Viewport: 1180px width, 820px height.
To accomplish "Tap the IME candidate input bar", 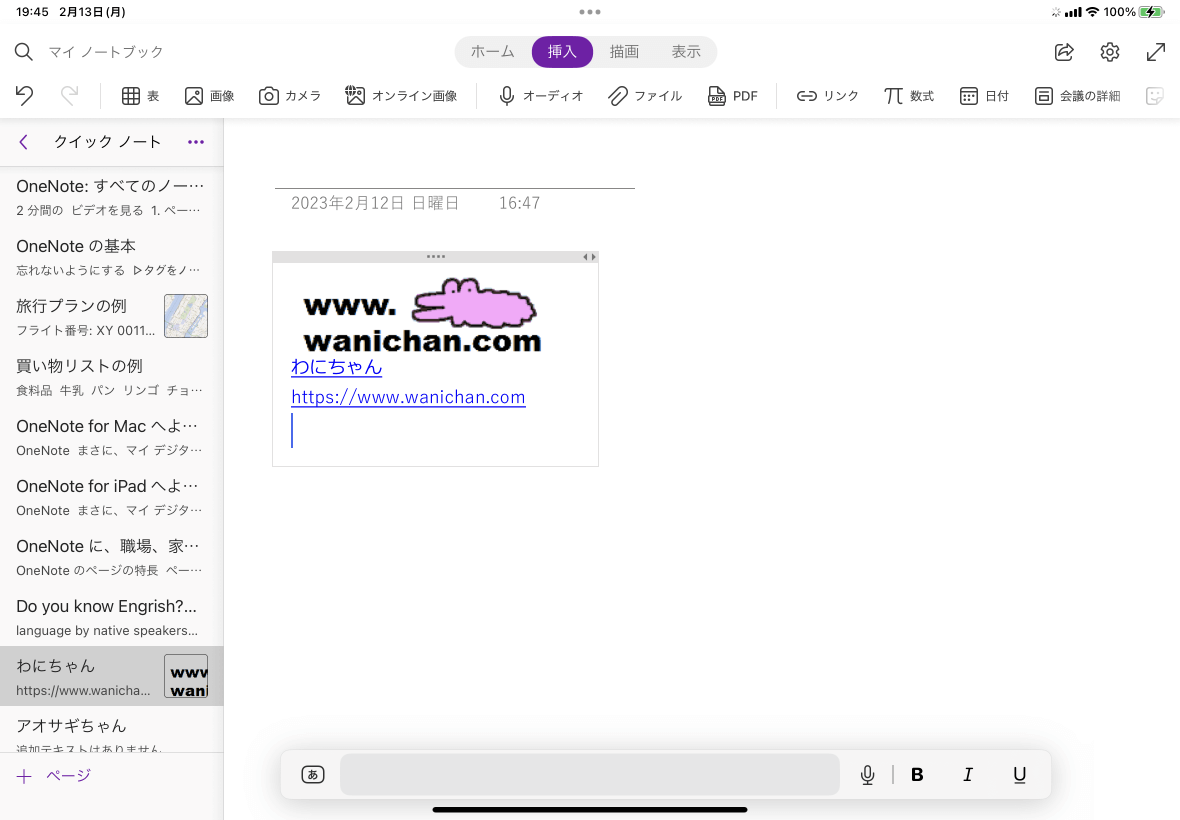I will click(x=589, y=774).
